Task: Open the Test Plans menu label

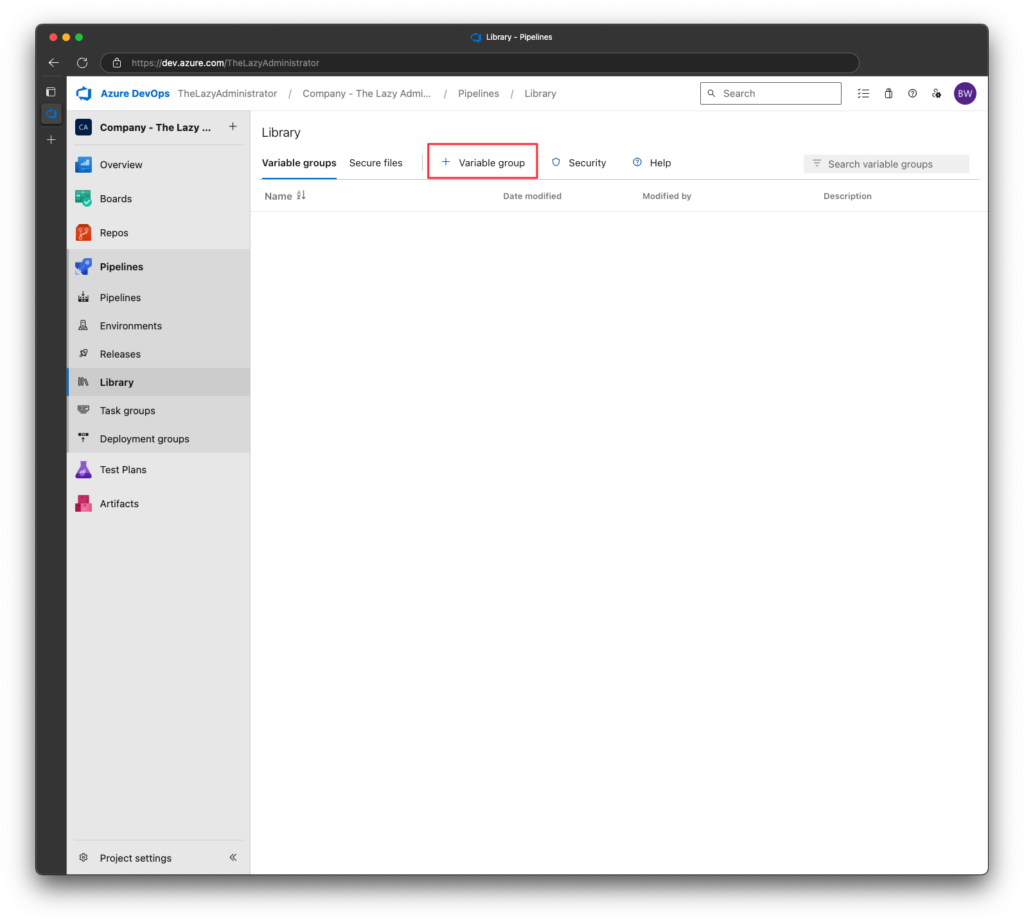Action: (123, 469)
